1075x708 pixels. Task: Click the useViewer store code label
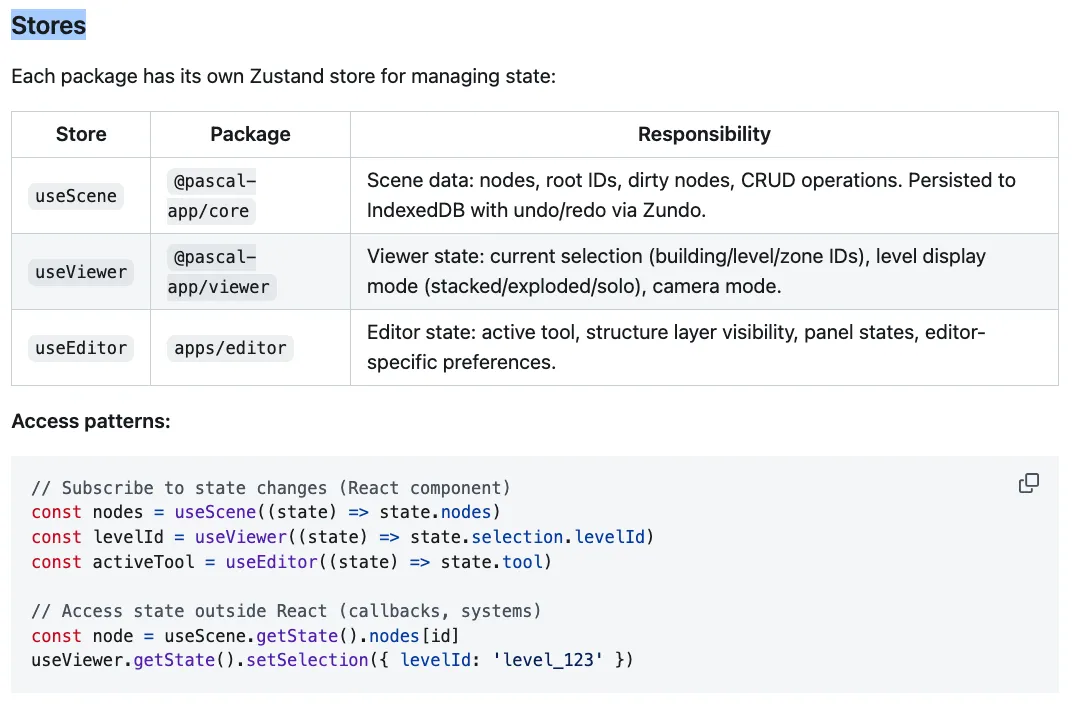(80, 272)
